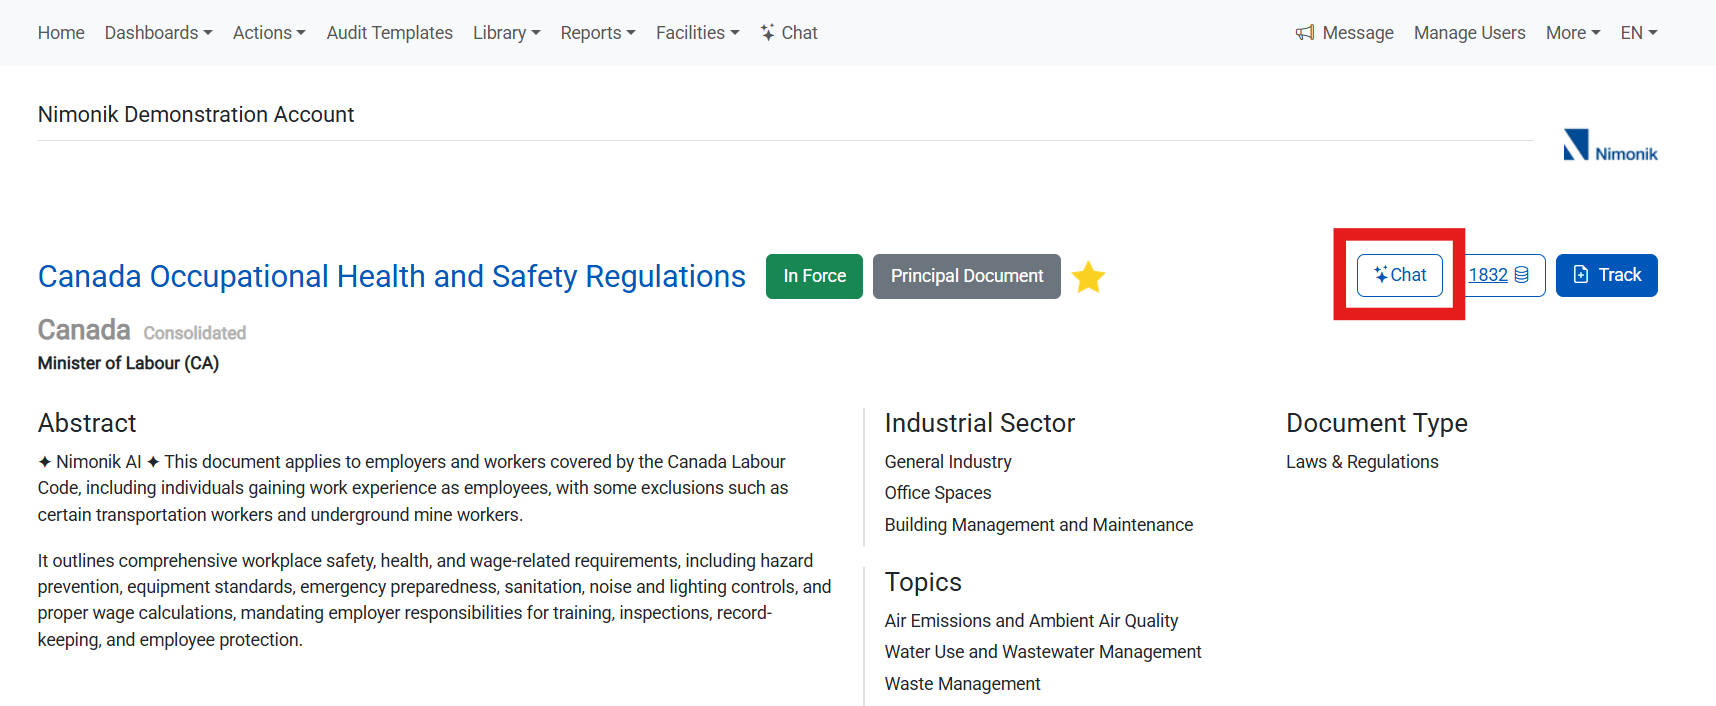Viewport: 1716px width, 706px height.
Task: Click the sparkle icon beside Chat in navbar
Action: click(x=767, y=32)
